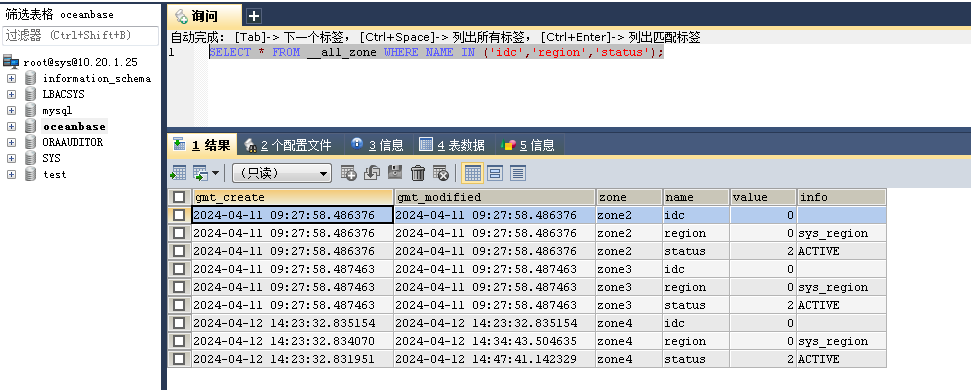Select the oceanbase tree label
The height and width of the screenshot is (390, 971).
point(74,126)
